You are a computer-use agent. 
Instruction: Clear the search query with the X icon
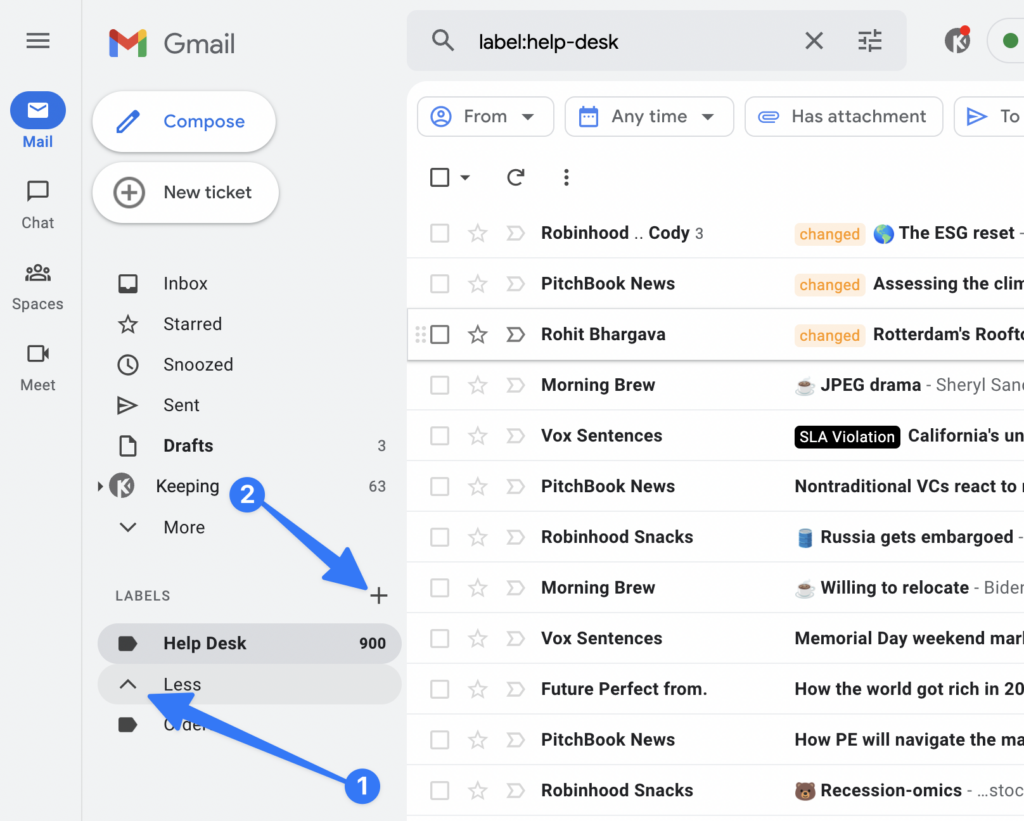(x=814, y=40)
